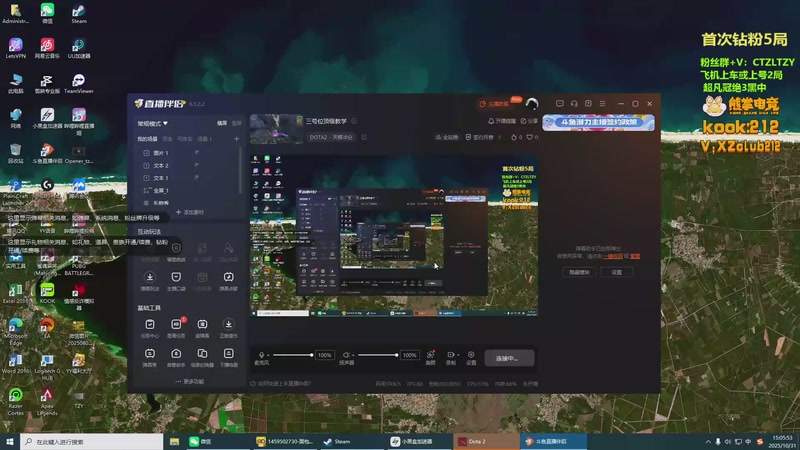The width and height of the screenshot is (800, 450).
Task: Open TeamViewer desktop shortcut
Action: (x=79, y=84)
